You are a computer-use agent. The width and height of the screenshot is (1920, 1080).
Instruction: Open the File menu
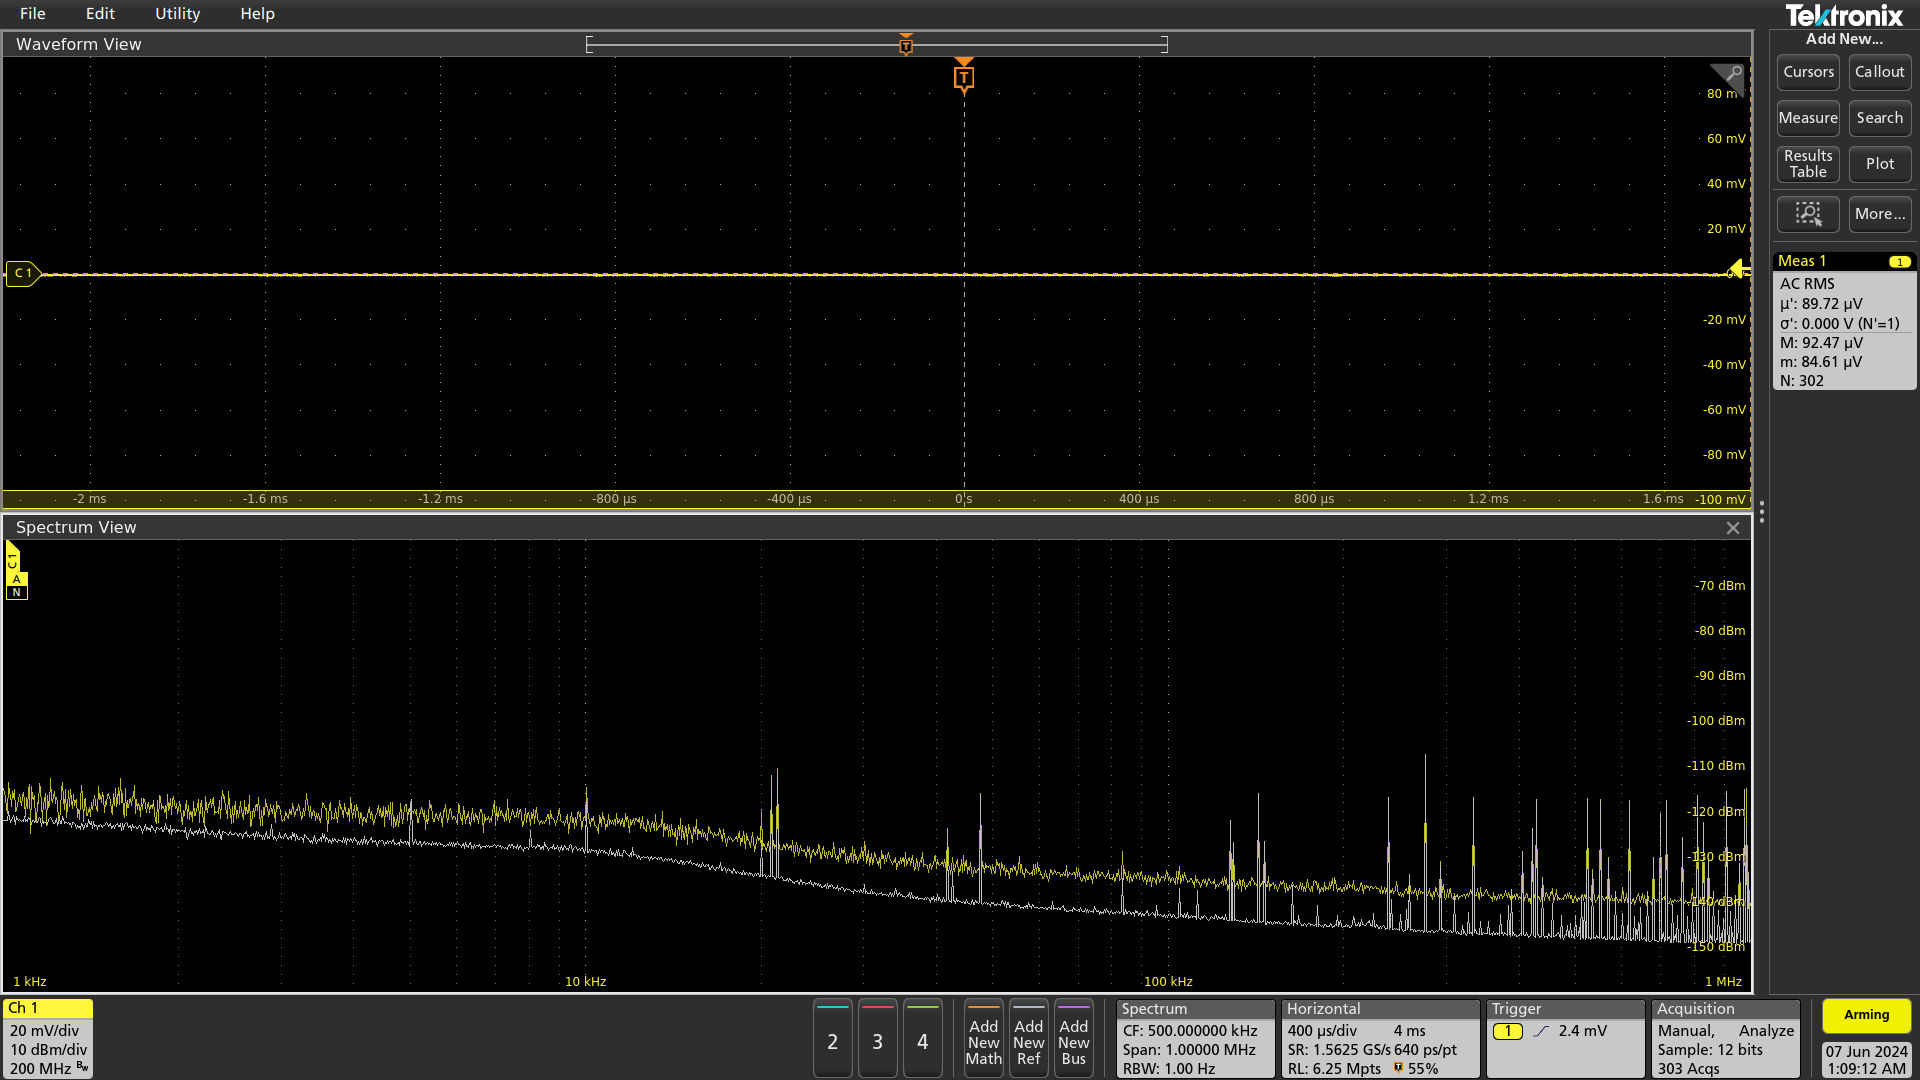pos(32,14)
